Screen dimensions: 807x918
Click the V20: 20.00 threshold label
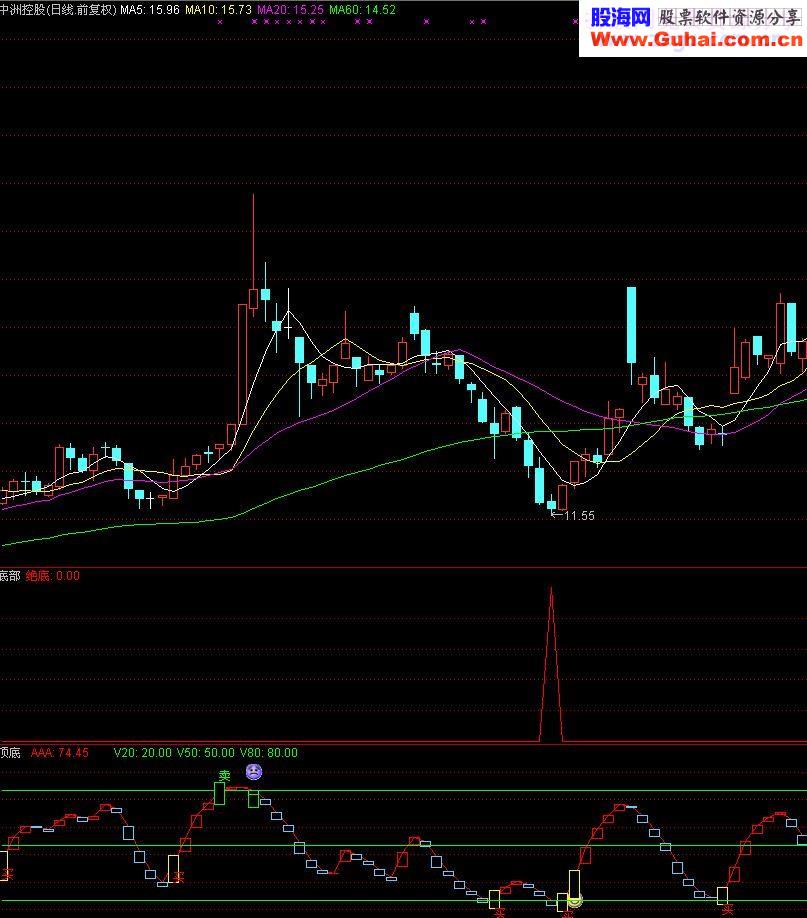[x=143, y=753]
